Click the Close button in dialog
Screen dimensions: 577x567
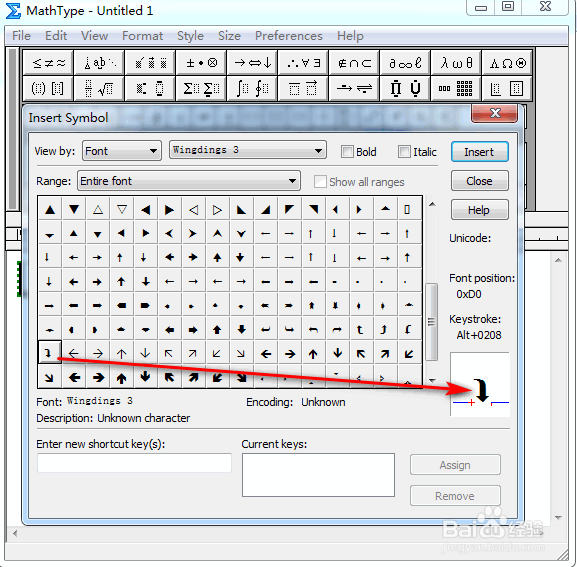click(480, 181)
